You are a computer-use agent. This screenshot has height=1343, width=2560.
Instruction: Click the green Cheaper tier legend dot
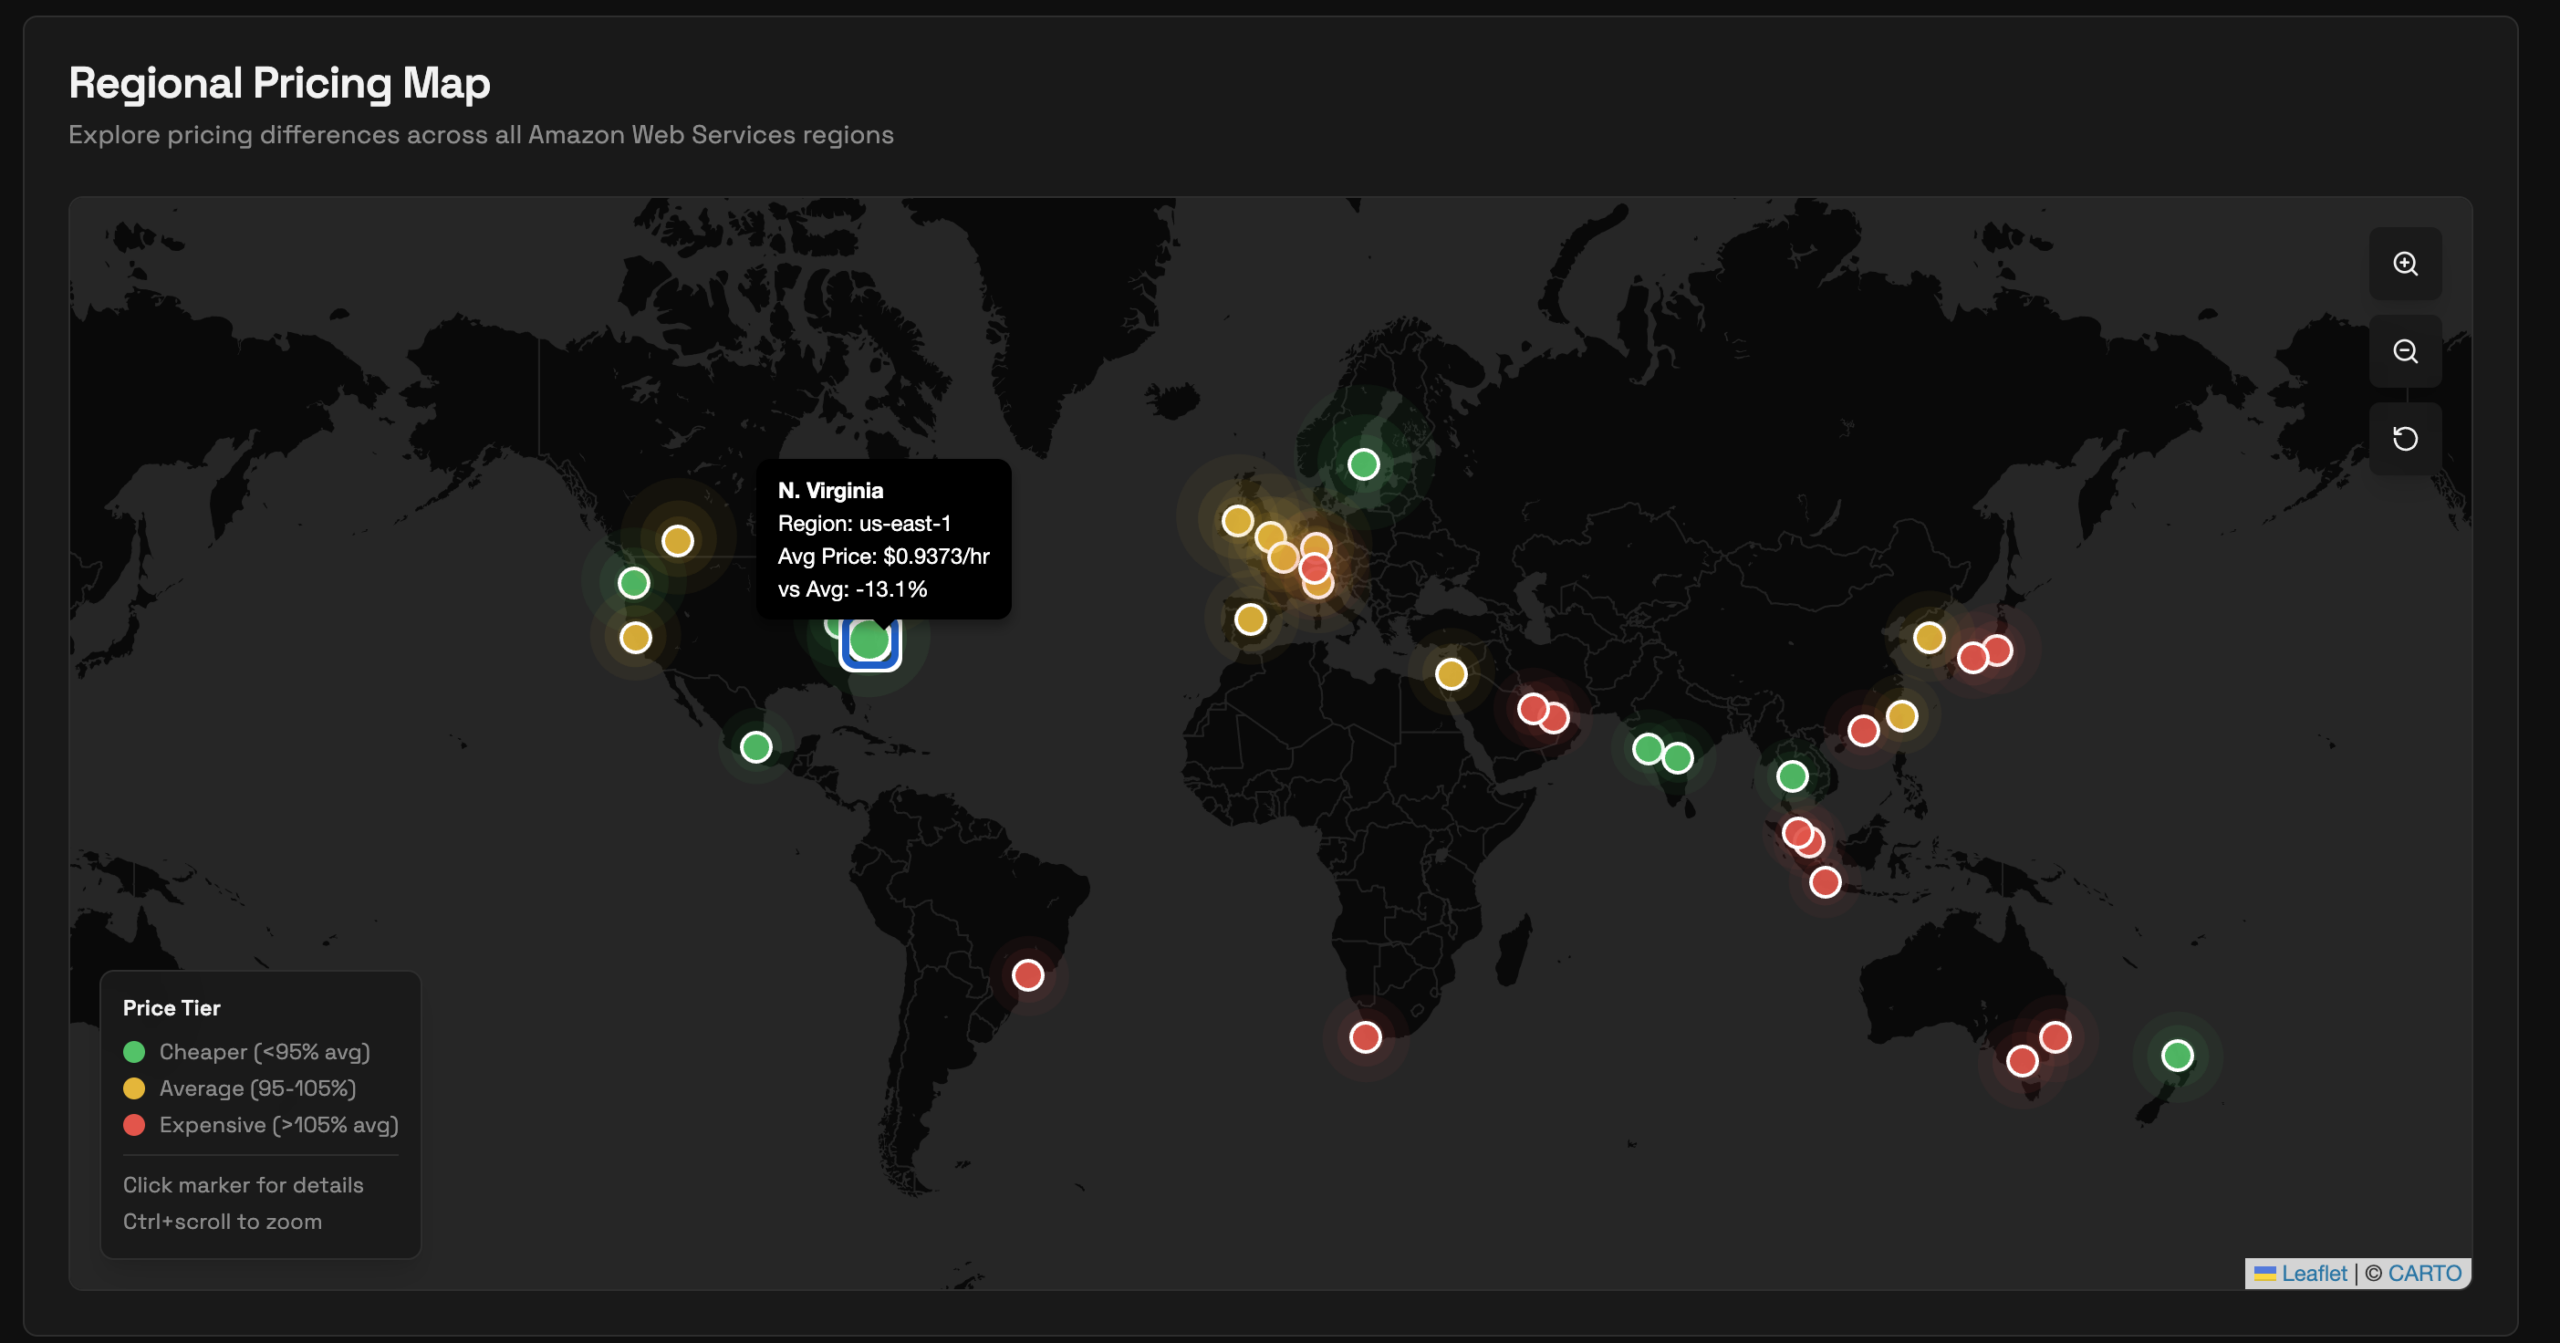pos(135,1051)
